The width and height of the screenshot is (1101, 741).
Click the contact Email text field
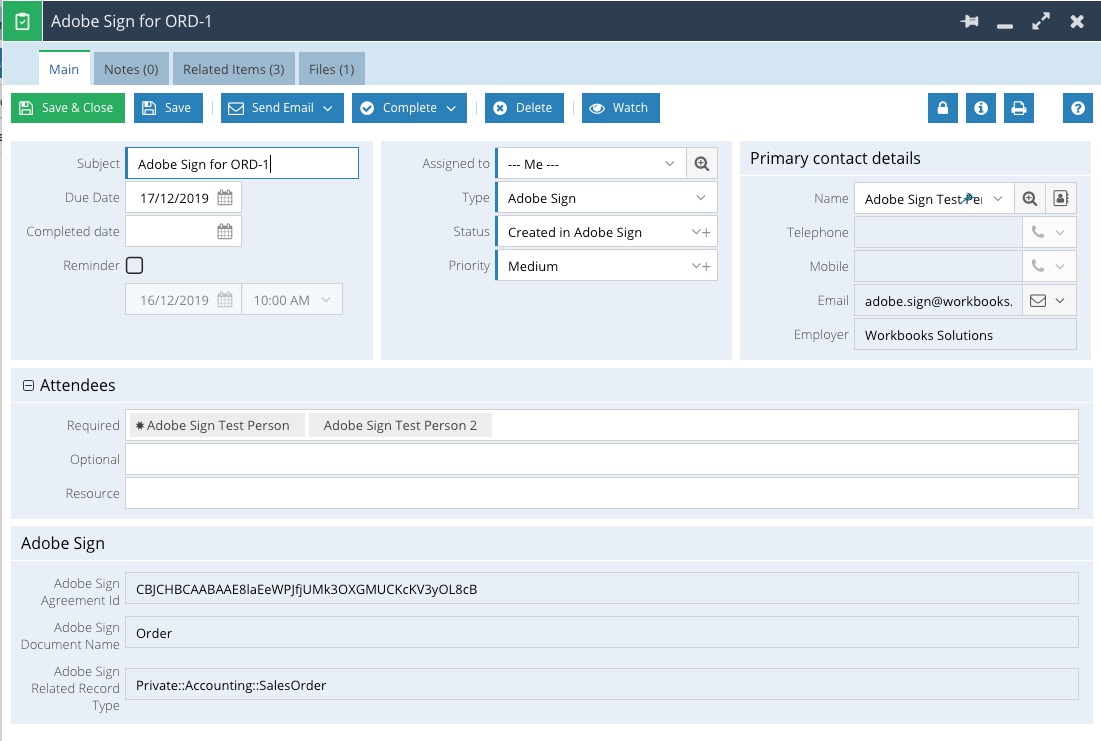point(938,301)
